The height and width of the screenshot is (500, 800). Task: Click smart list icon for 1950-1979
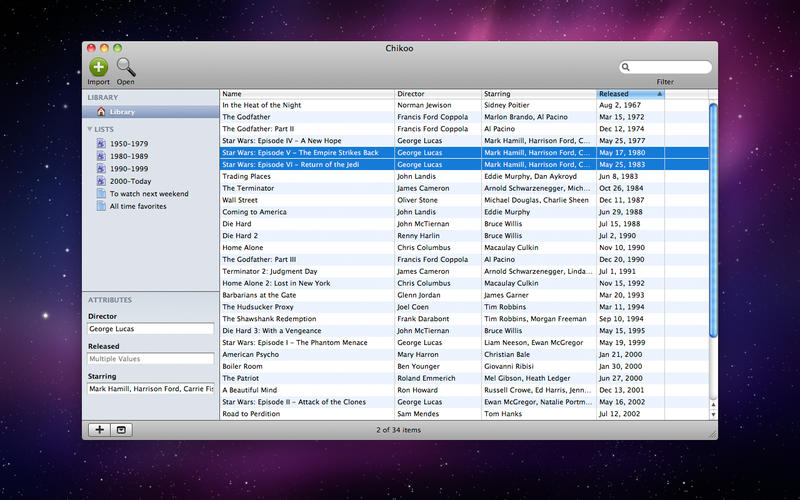click(101, 143)
